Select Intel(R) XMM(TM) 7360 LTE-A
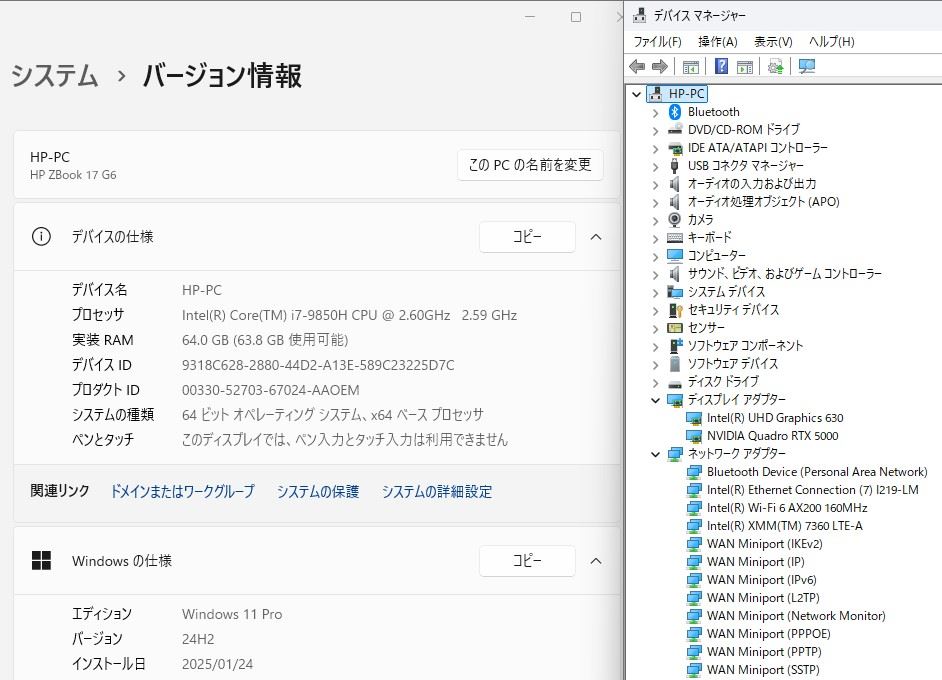 click(785, 526)
